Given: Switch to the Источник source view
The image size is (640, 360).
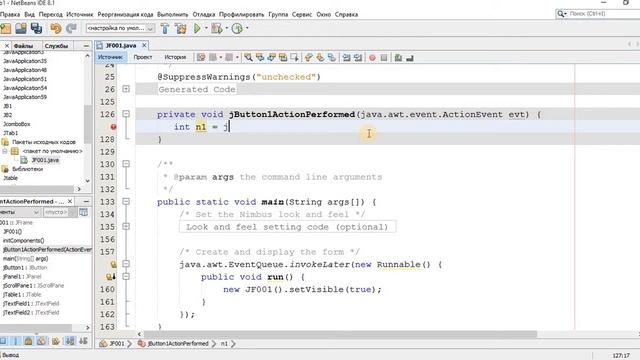Looking at the screenshot, I should 110,57.
